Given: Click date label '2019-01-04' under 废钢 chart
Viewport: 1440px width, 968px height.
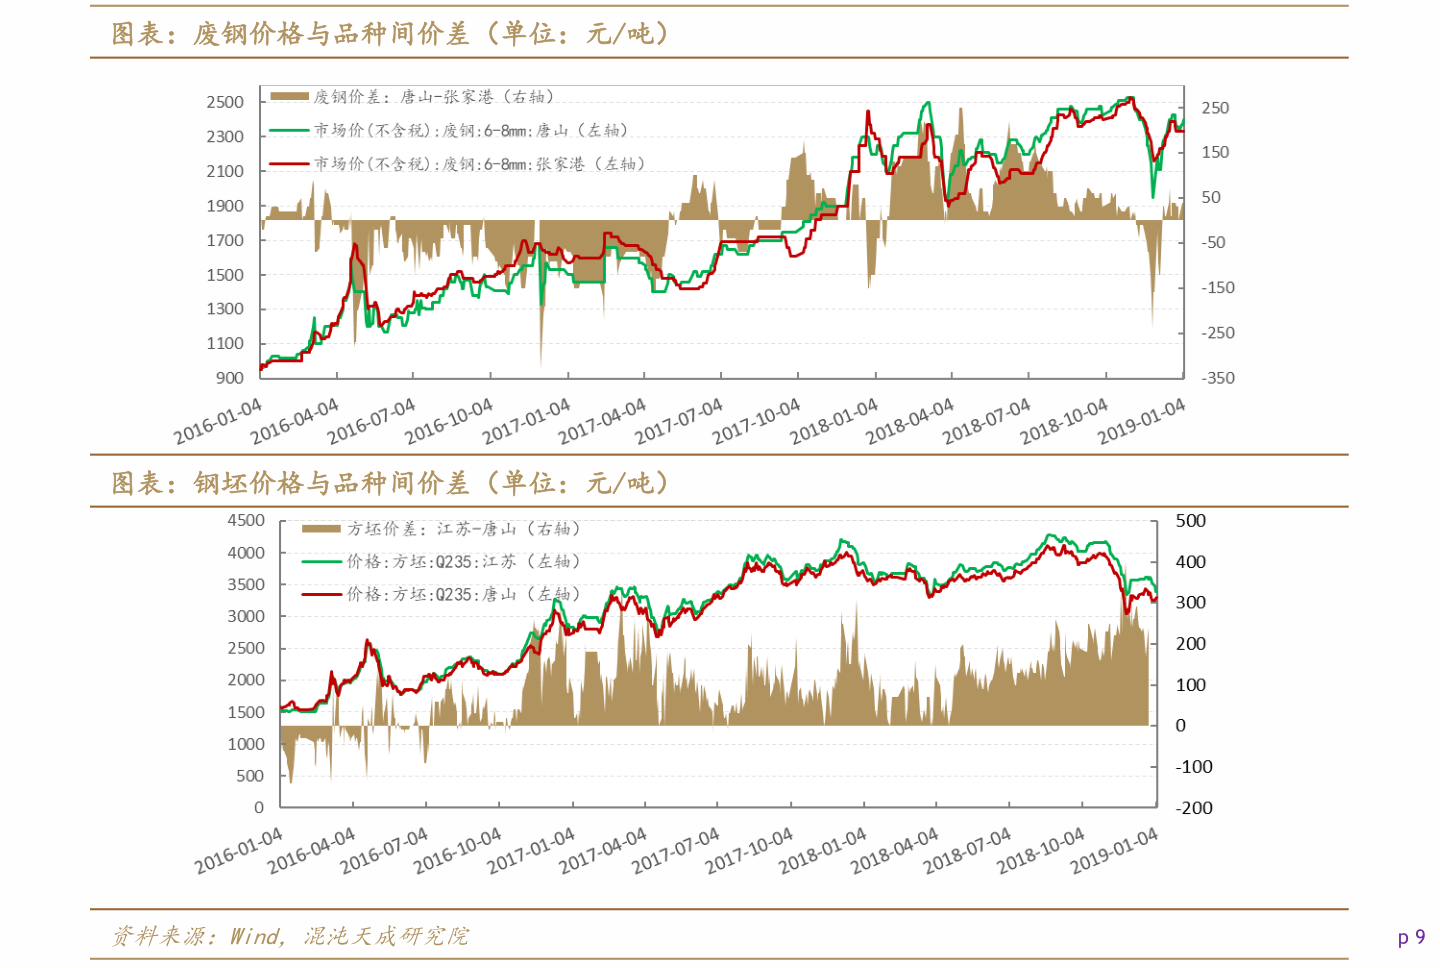Looking at the screenshot, I should tap(1141, 421).
